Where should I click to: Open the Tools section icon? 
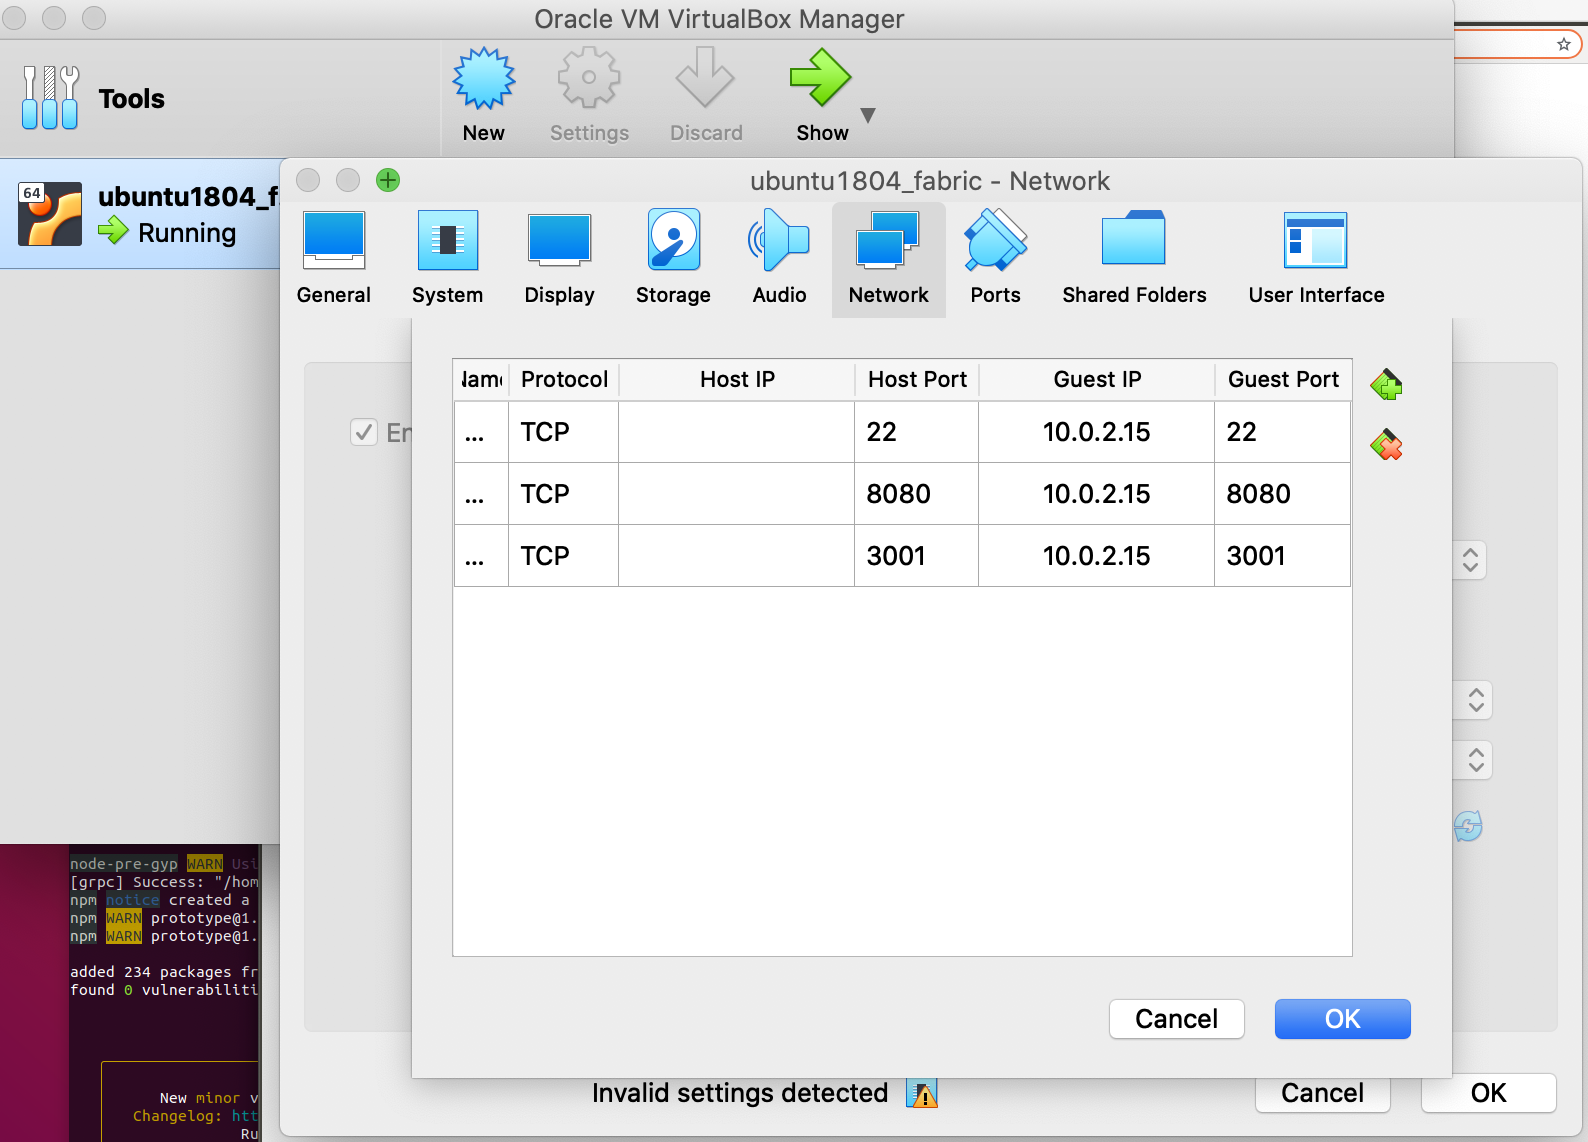(50, 98)
